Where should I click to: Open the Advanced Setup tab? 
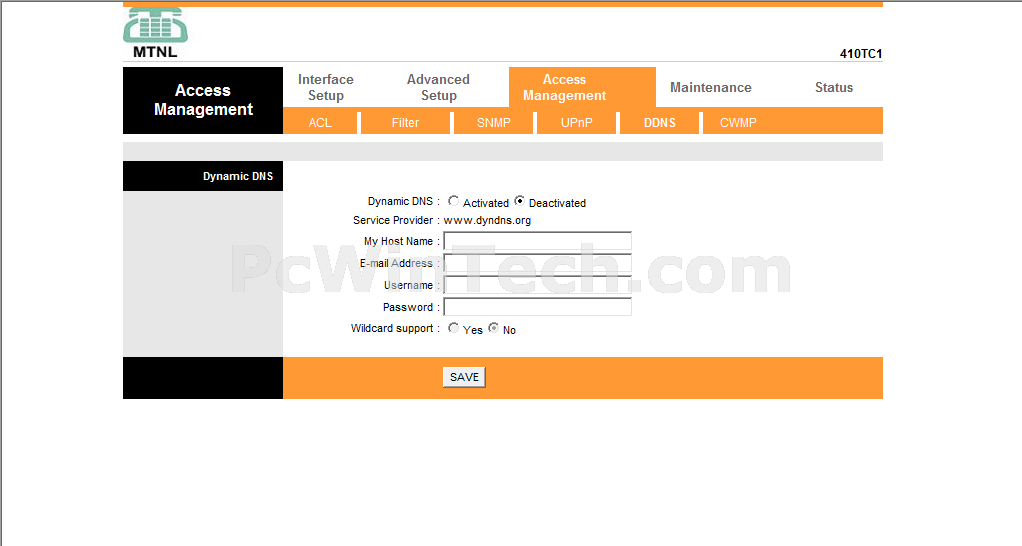click(x=438, y=87)
